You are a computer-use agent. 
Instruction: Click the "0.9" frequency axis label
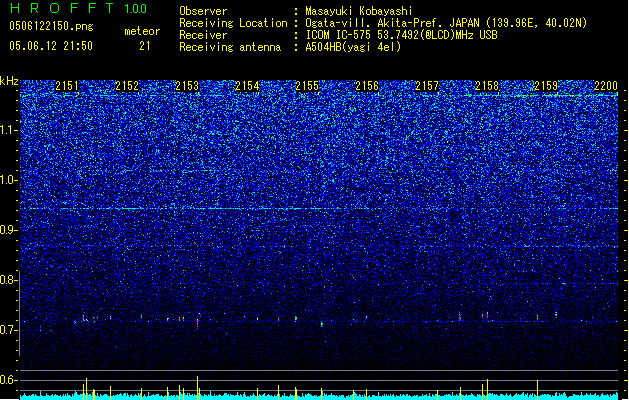click(9, 230)
